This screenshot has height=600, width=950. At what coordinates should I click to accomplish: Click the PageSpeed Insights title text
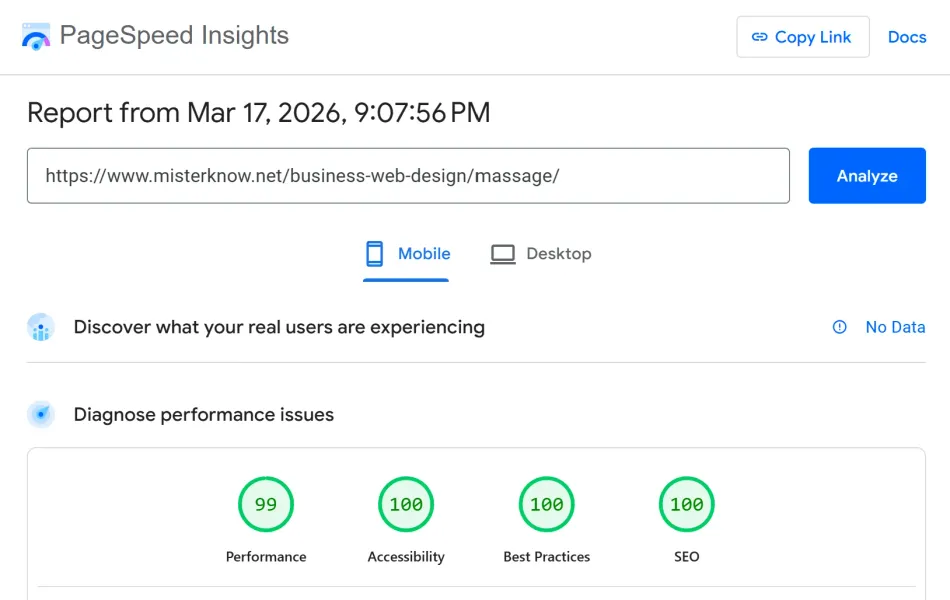pos(174,36)
